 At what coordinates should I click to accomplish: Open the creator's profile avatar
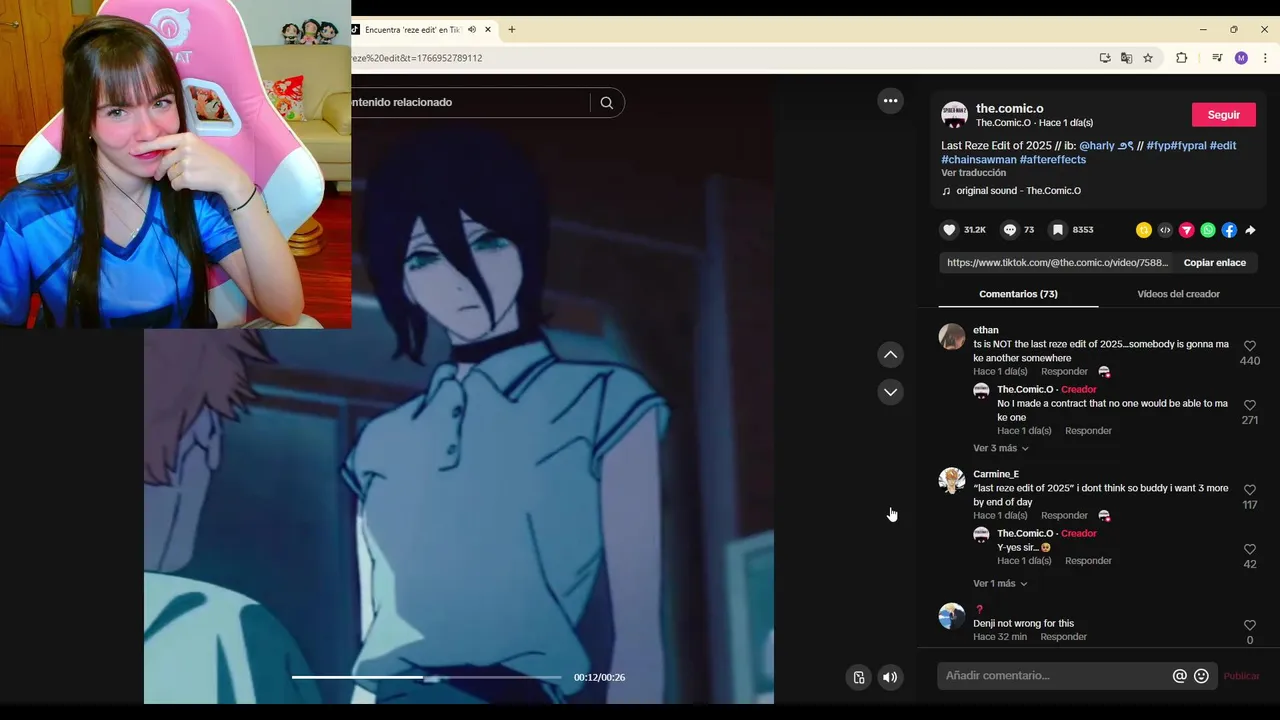pos(954,114)
